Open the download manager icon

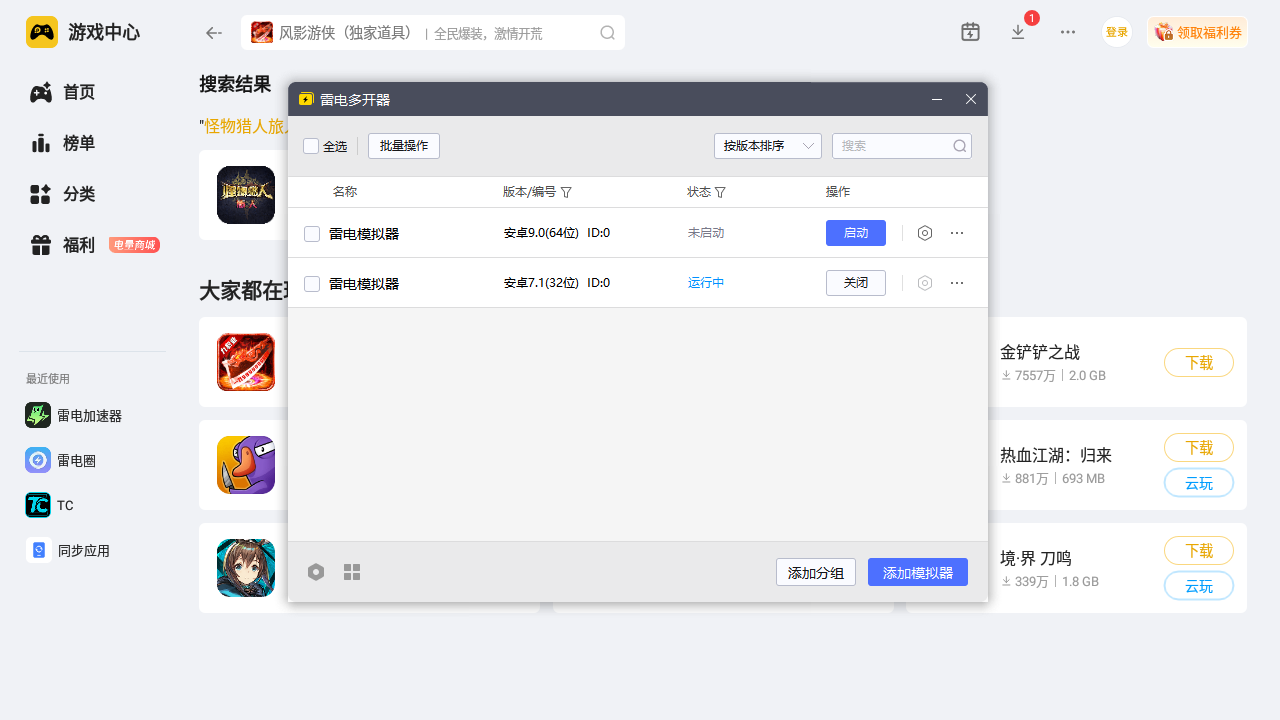tap(1018, 32)
